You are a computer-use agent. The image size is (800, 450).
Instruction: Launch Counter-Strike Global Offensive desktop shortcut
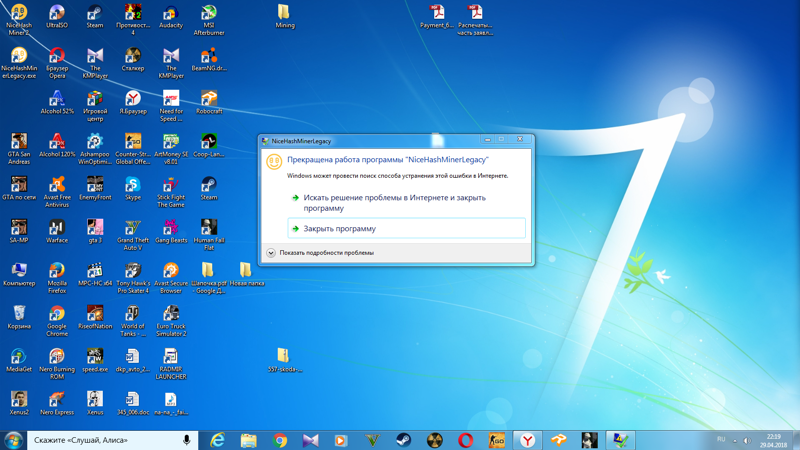[x=133, y=149]
